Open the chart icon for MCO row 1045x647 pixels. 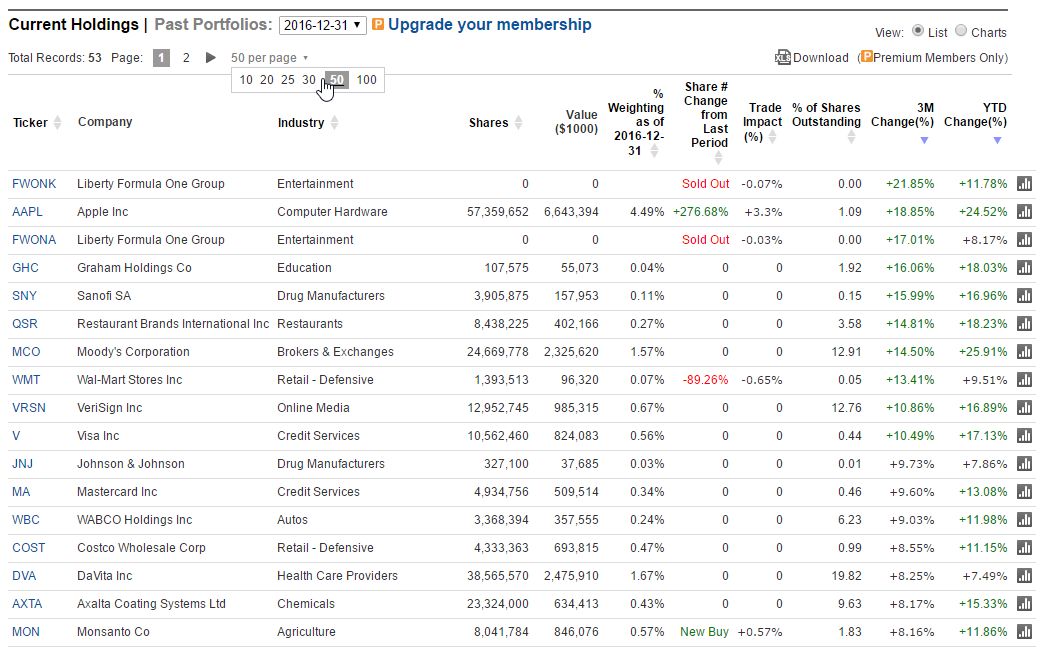click(x=1024, y=352)
